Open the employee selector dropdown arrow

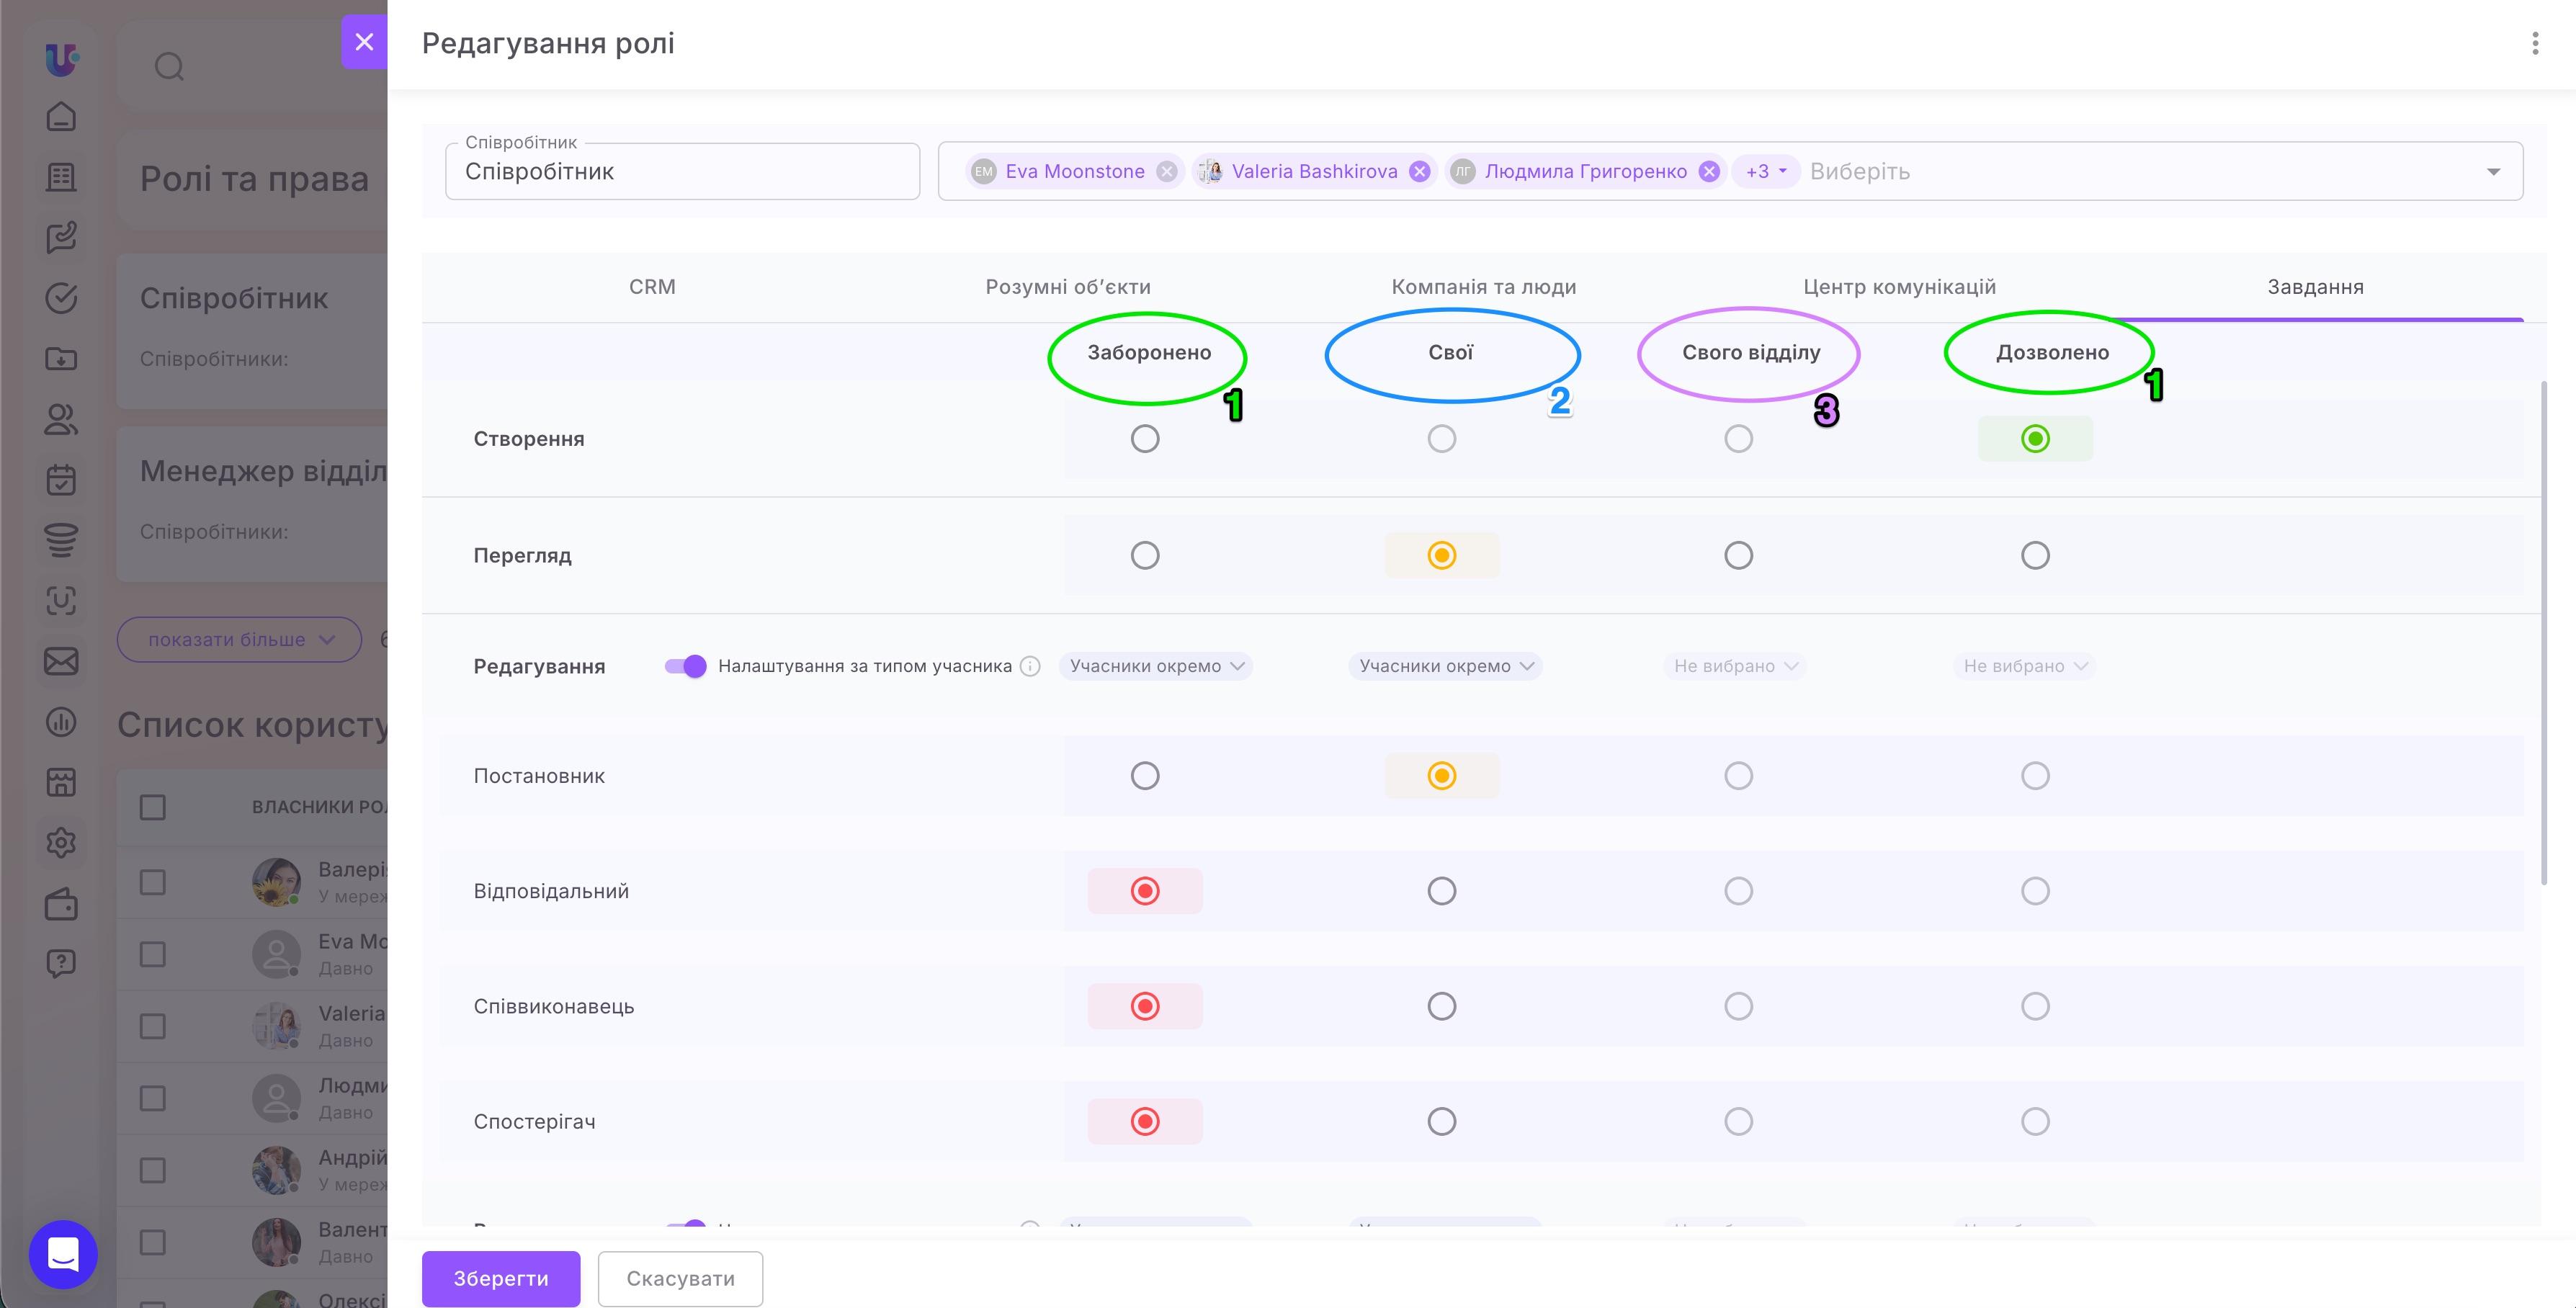tap(2493, 172)
